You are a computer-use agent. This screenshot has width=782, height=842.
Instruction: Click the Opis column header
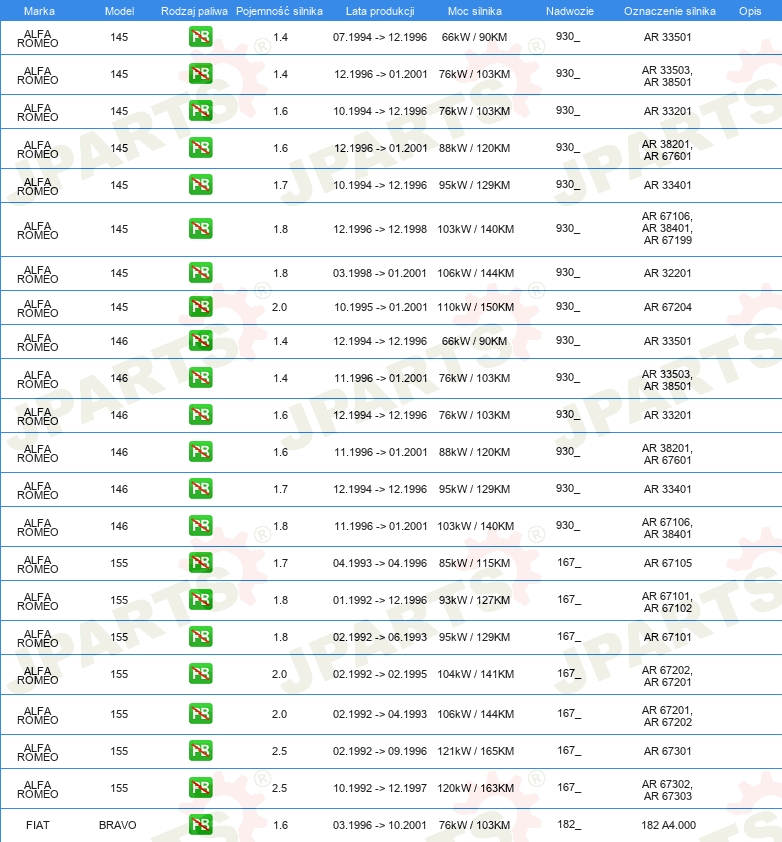[x=750, y=11]
